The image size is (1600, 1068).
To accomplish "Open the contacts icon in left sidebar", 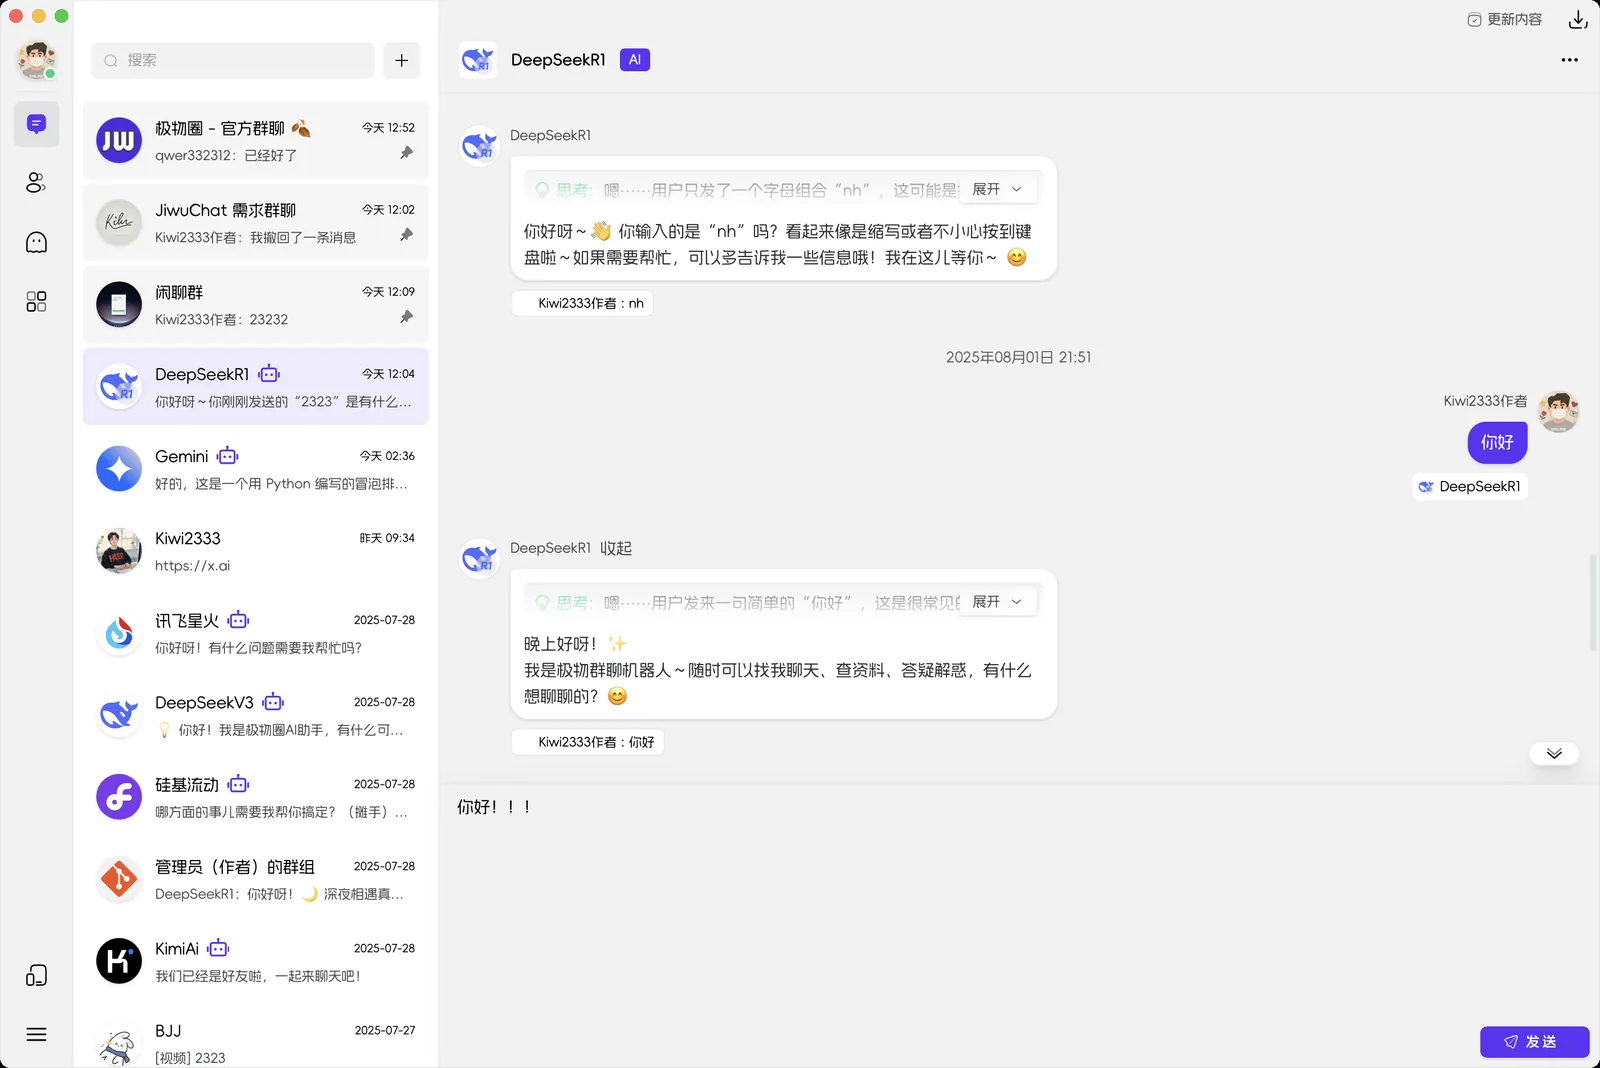I will [36, 183].
